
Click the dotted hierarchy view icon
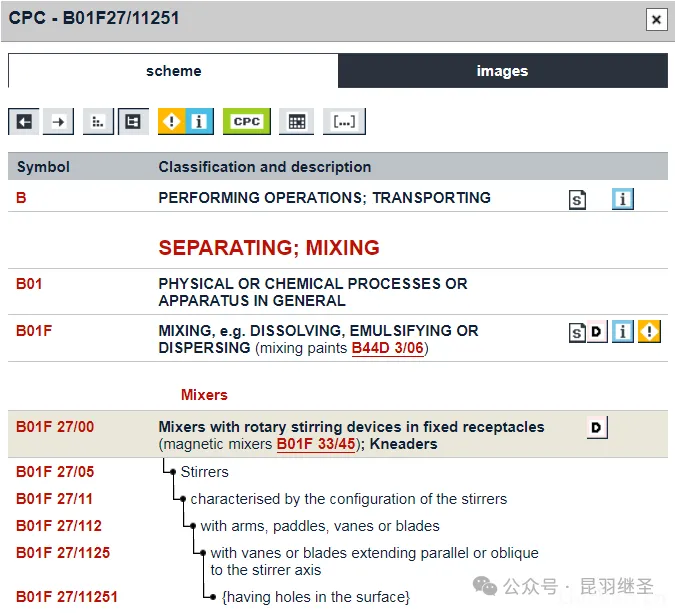click(98, 122)
